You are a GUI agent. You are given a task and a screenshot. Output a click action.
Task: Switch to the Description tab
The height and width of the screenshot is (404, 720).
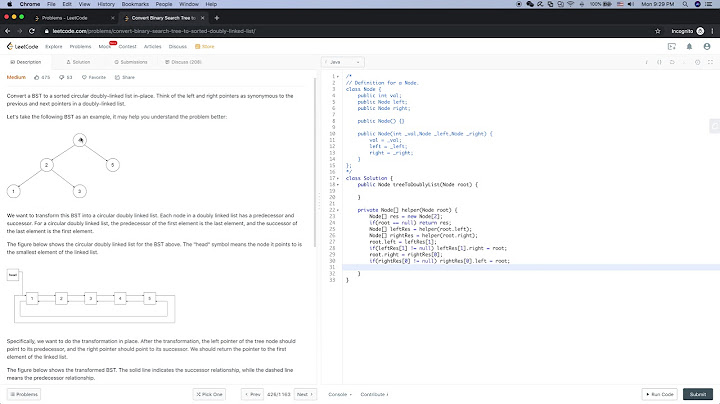coord(26,62)
